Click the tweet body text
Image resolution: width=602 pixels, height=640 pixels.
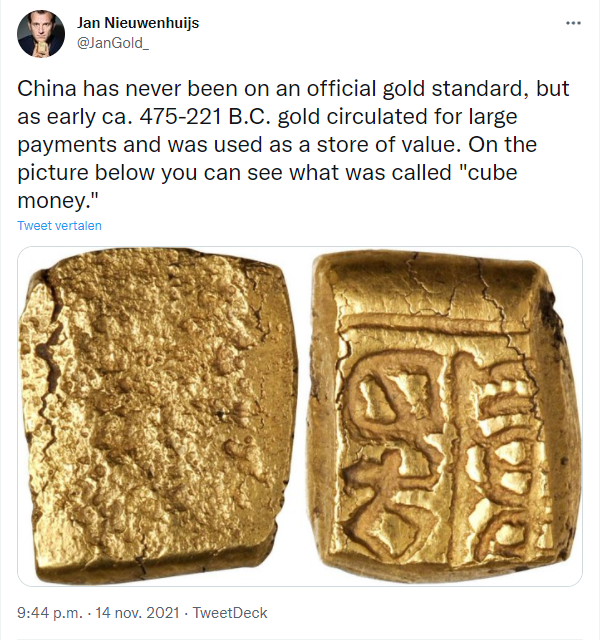tap(293, 144)
